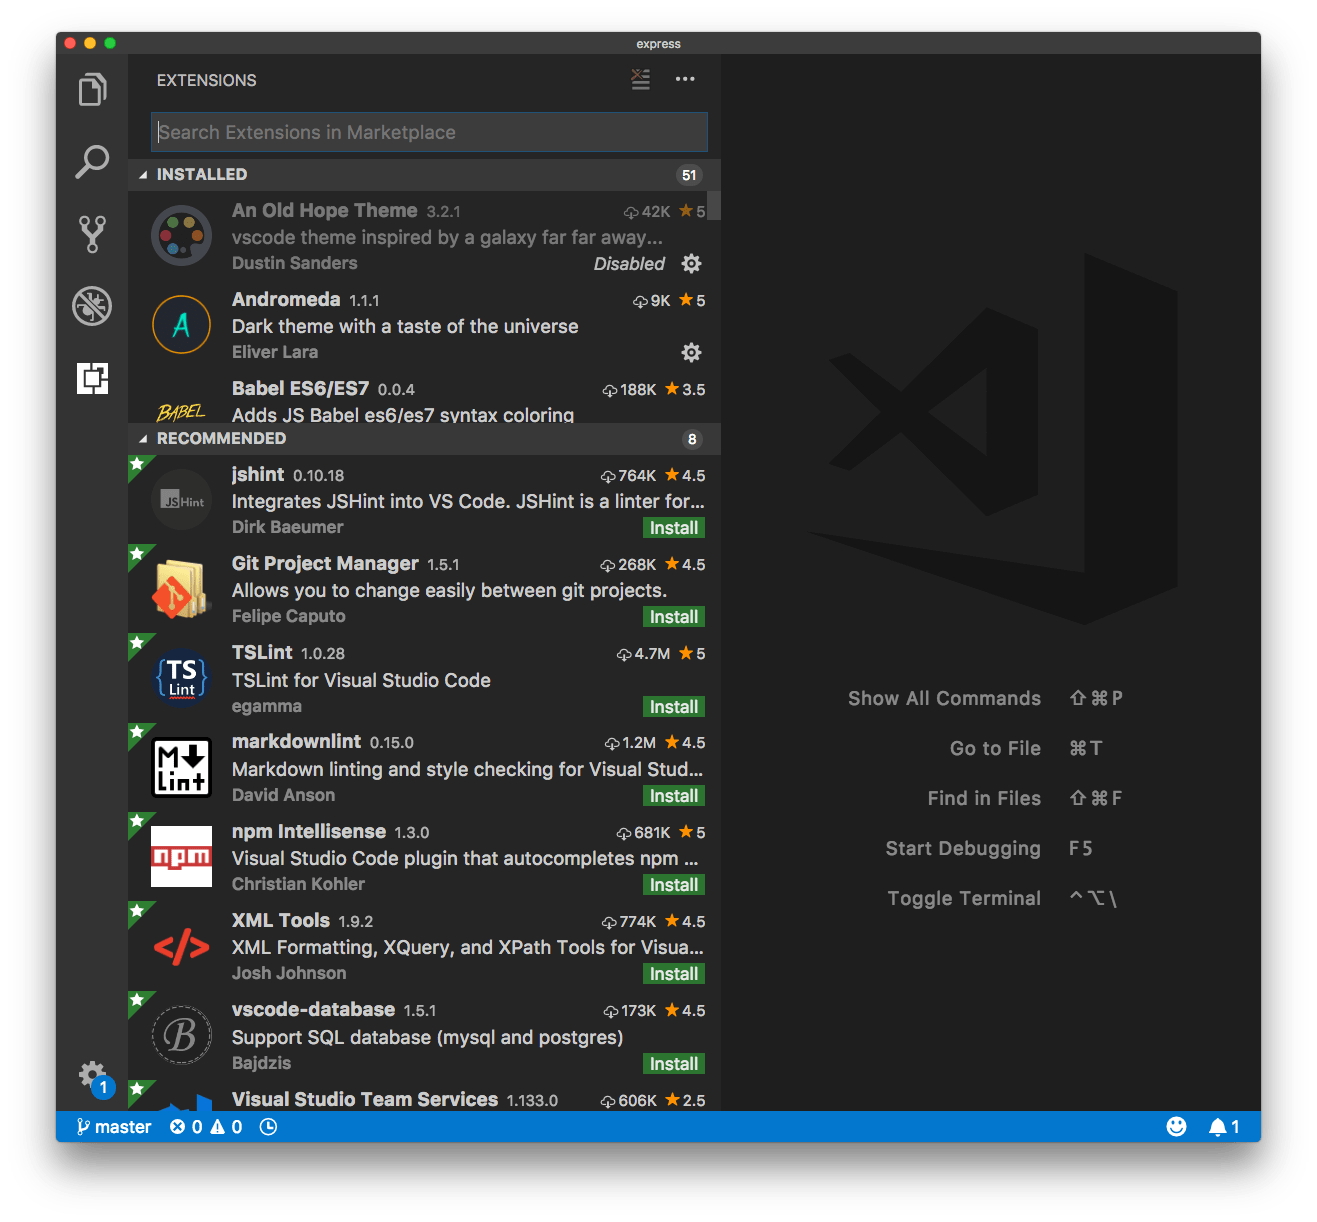The height and width of the screenshot is (1222, 1317).
Task: Click the clock icon in status bar
Action: 268,1127
